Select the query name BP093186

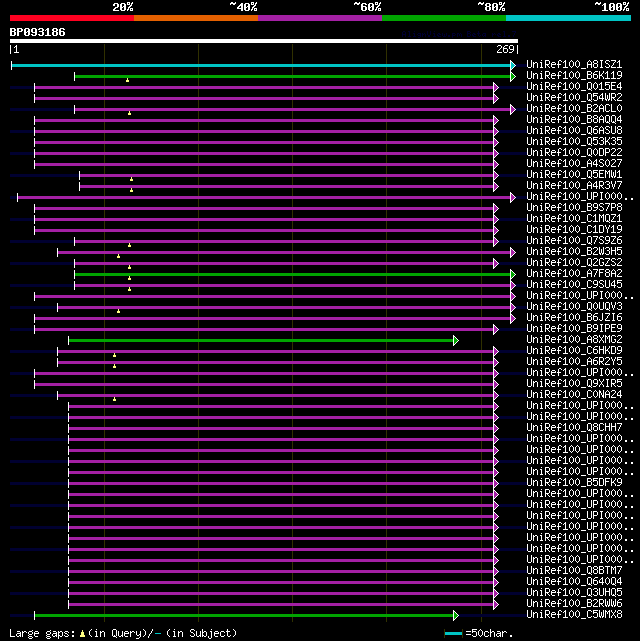[x=37, y=32]
